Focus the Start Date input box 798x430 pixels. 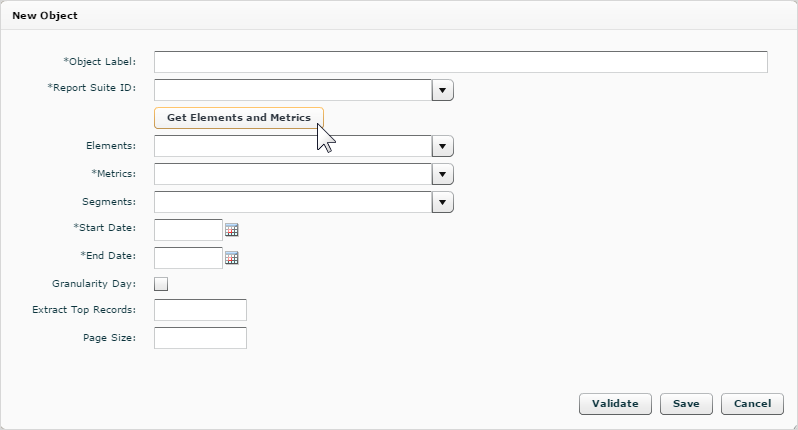point(188,230)
